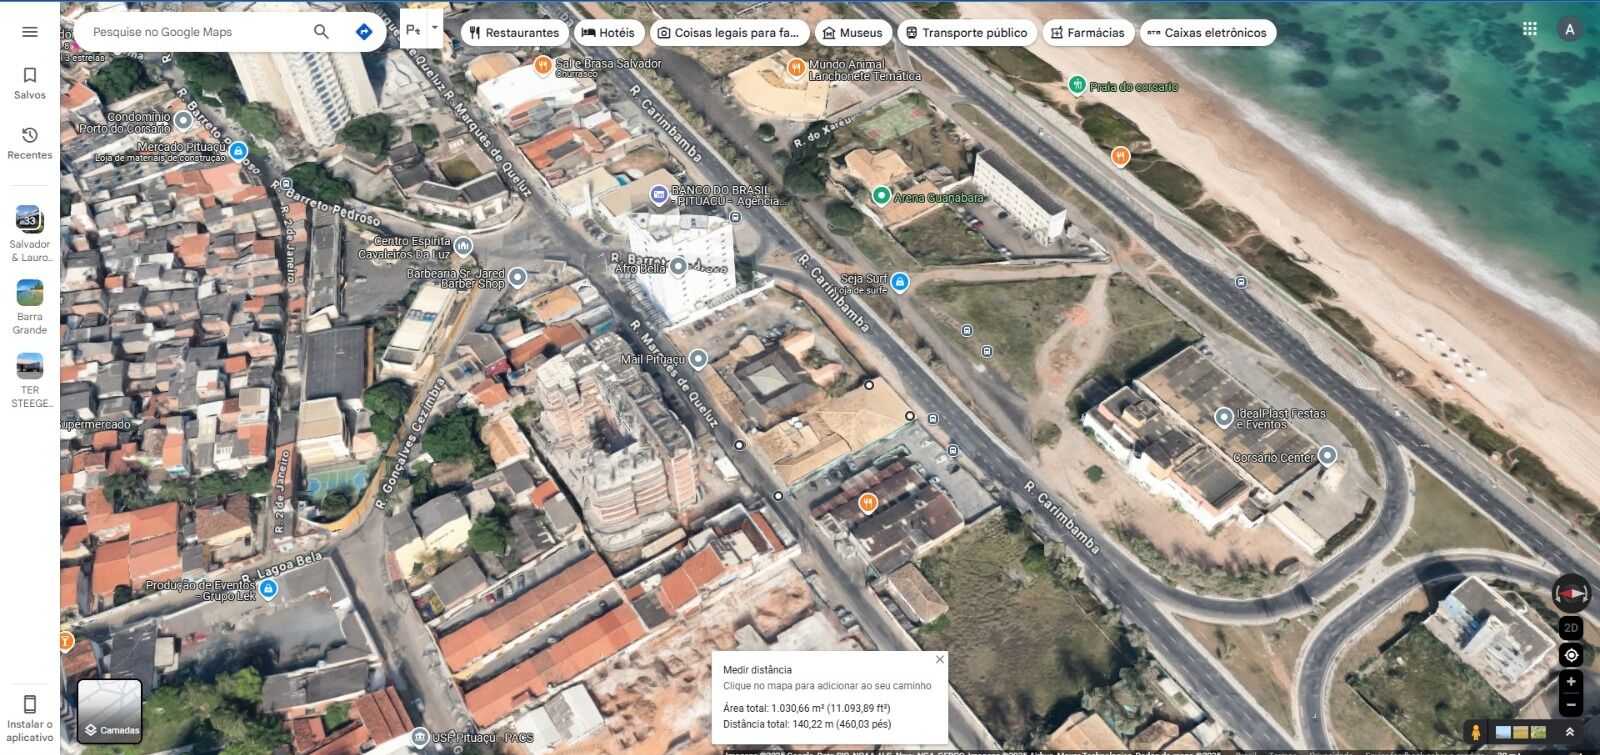
Task: Expand the bottom-right imagery strip chevron
Action: point(1570,732)
